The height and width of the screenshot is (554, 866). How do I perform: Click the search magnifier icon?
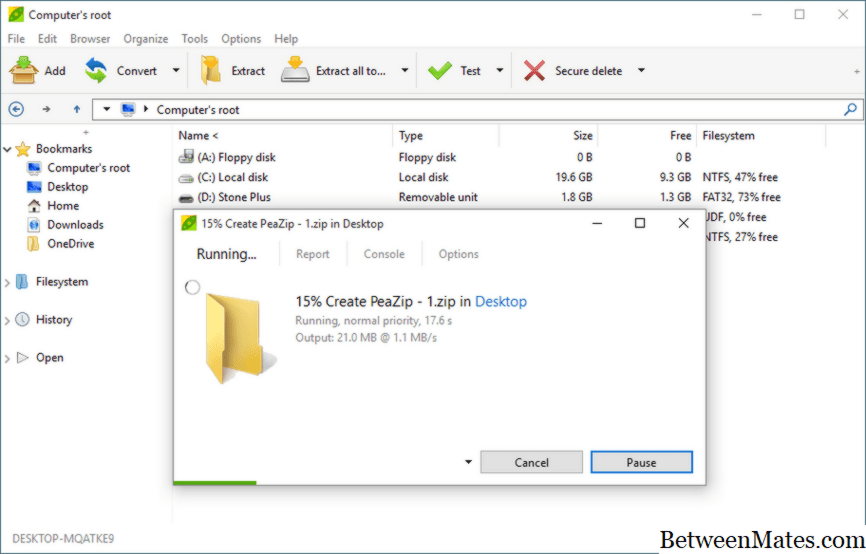851,109
